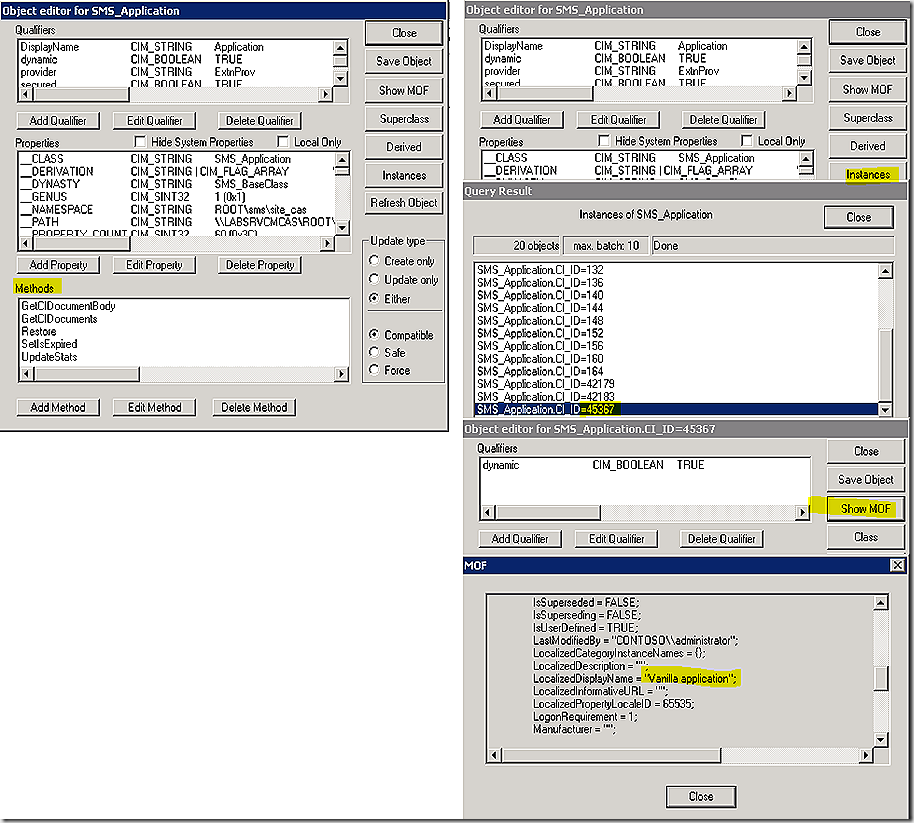Click dynamic qualifier row in CI_ID=45367 editor

644,465
